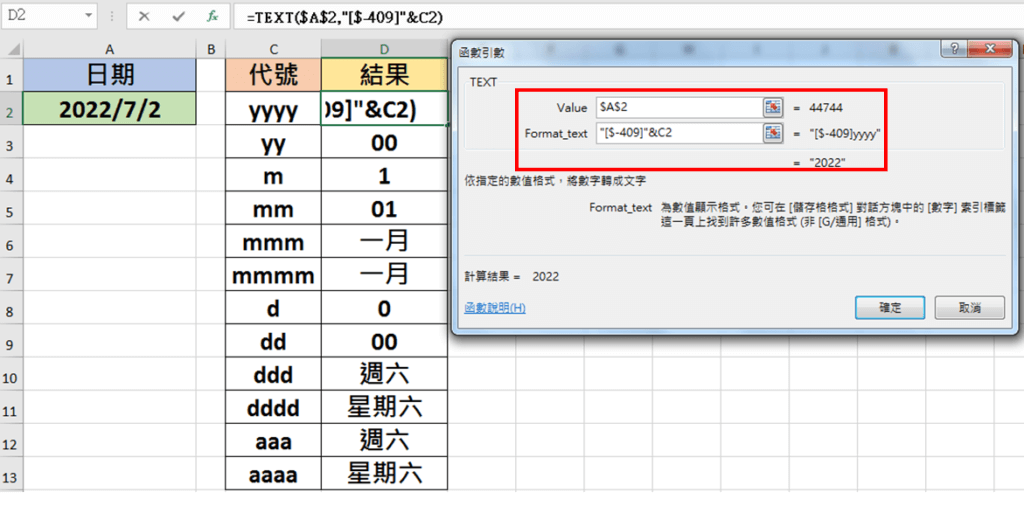Image resolution: width=1024 pixels, height=527 pixels.
Task: Click the dialog's help question mark button
Action: [x=955, y=50]
